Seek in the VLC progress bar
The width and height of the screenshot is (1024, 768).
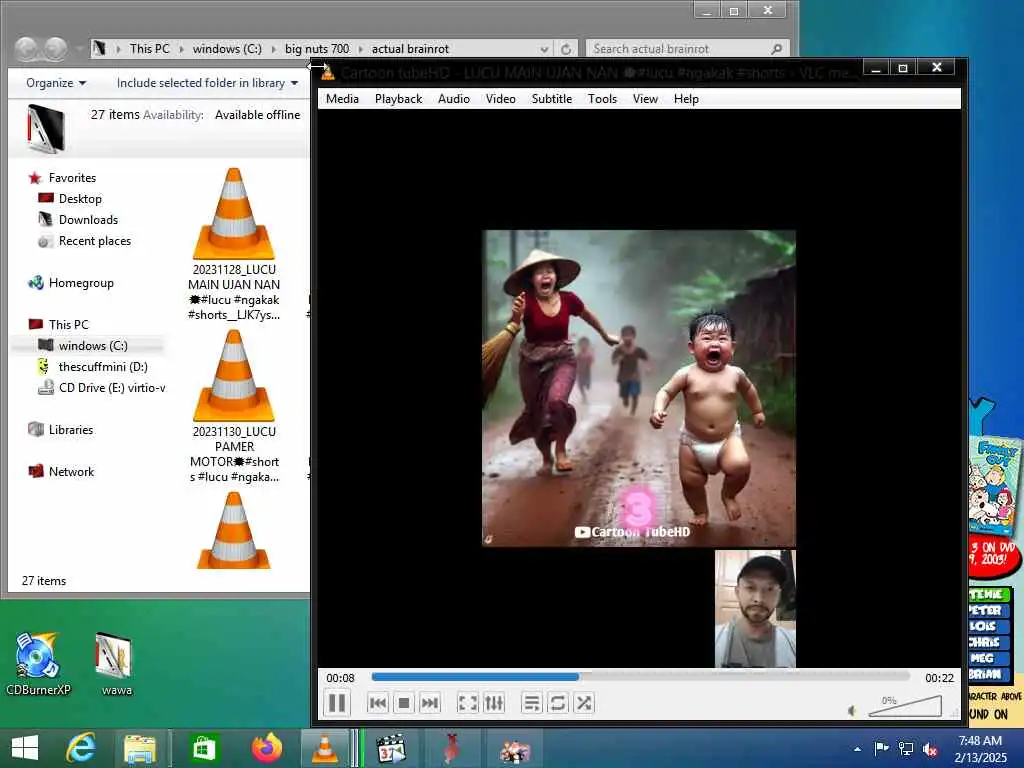640,677
